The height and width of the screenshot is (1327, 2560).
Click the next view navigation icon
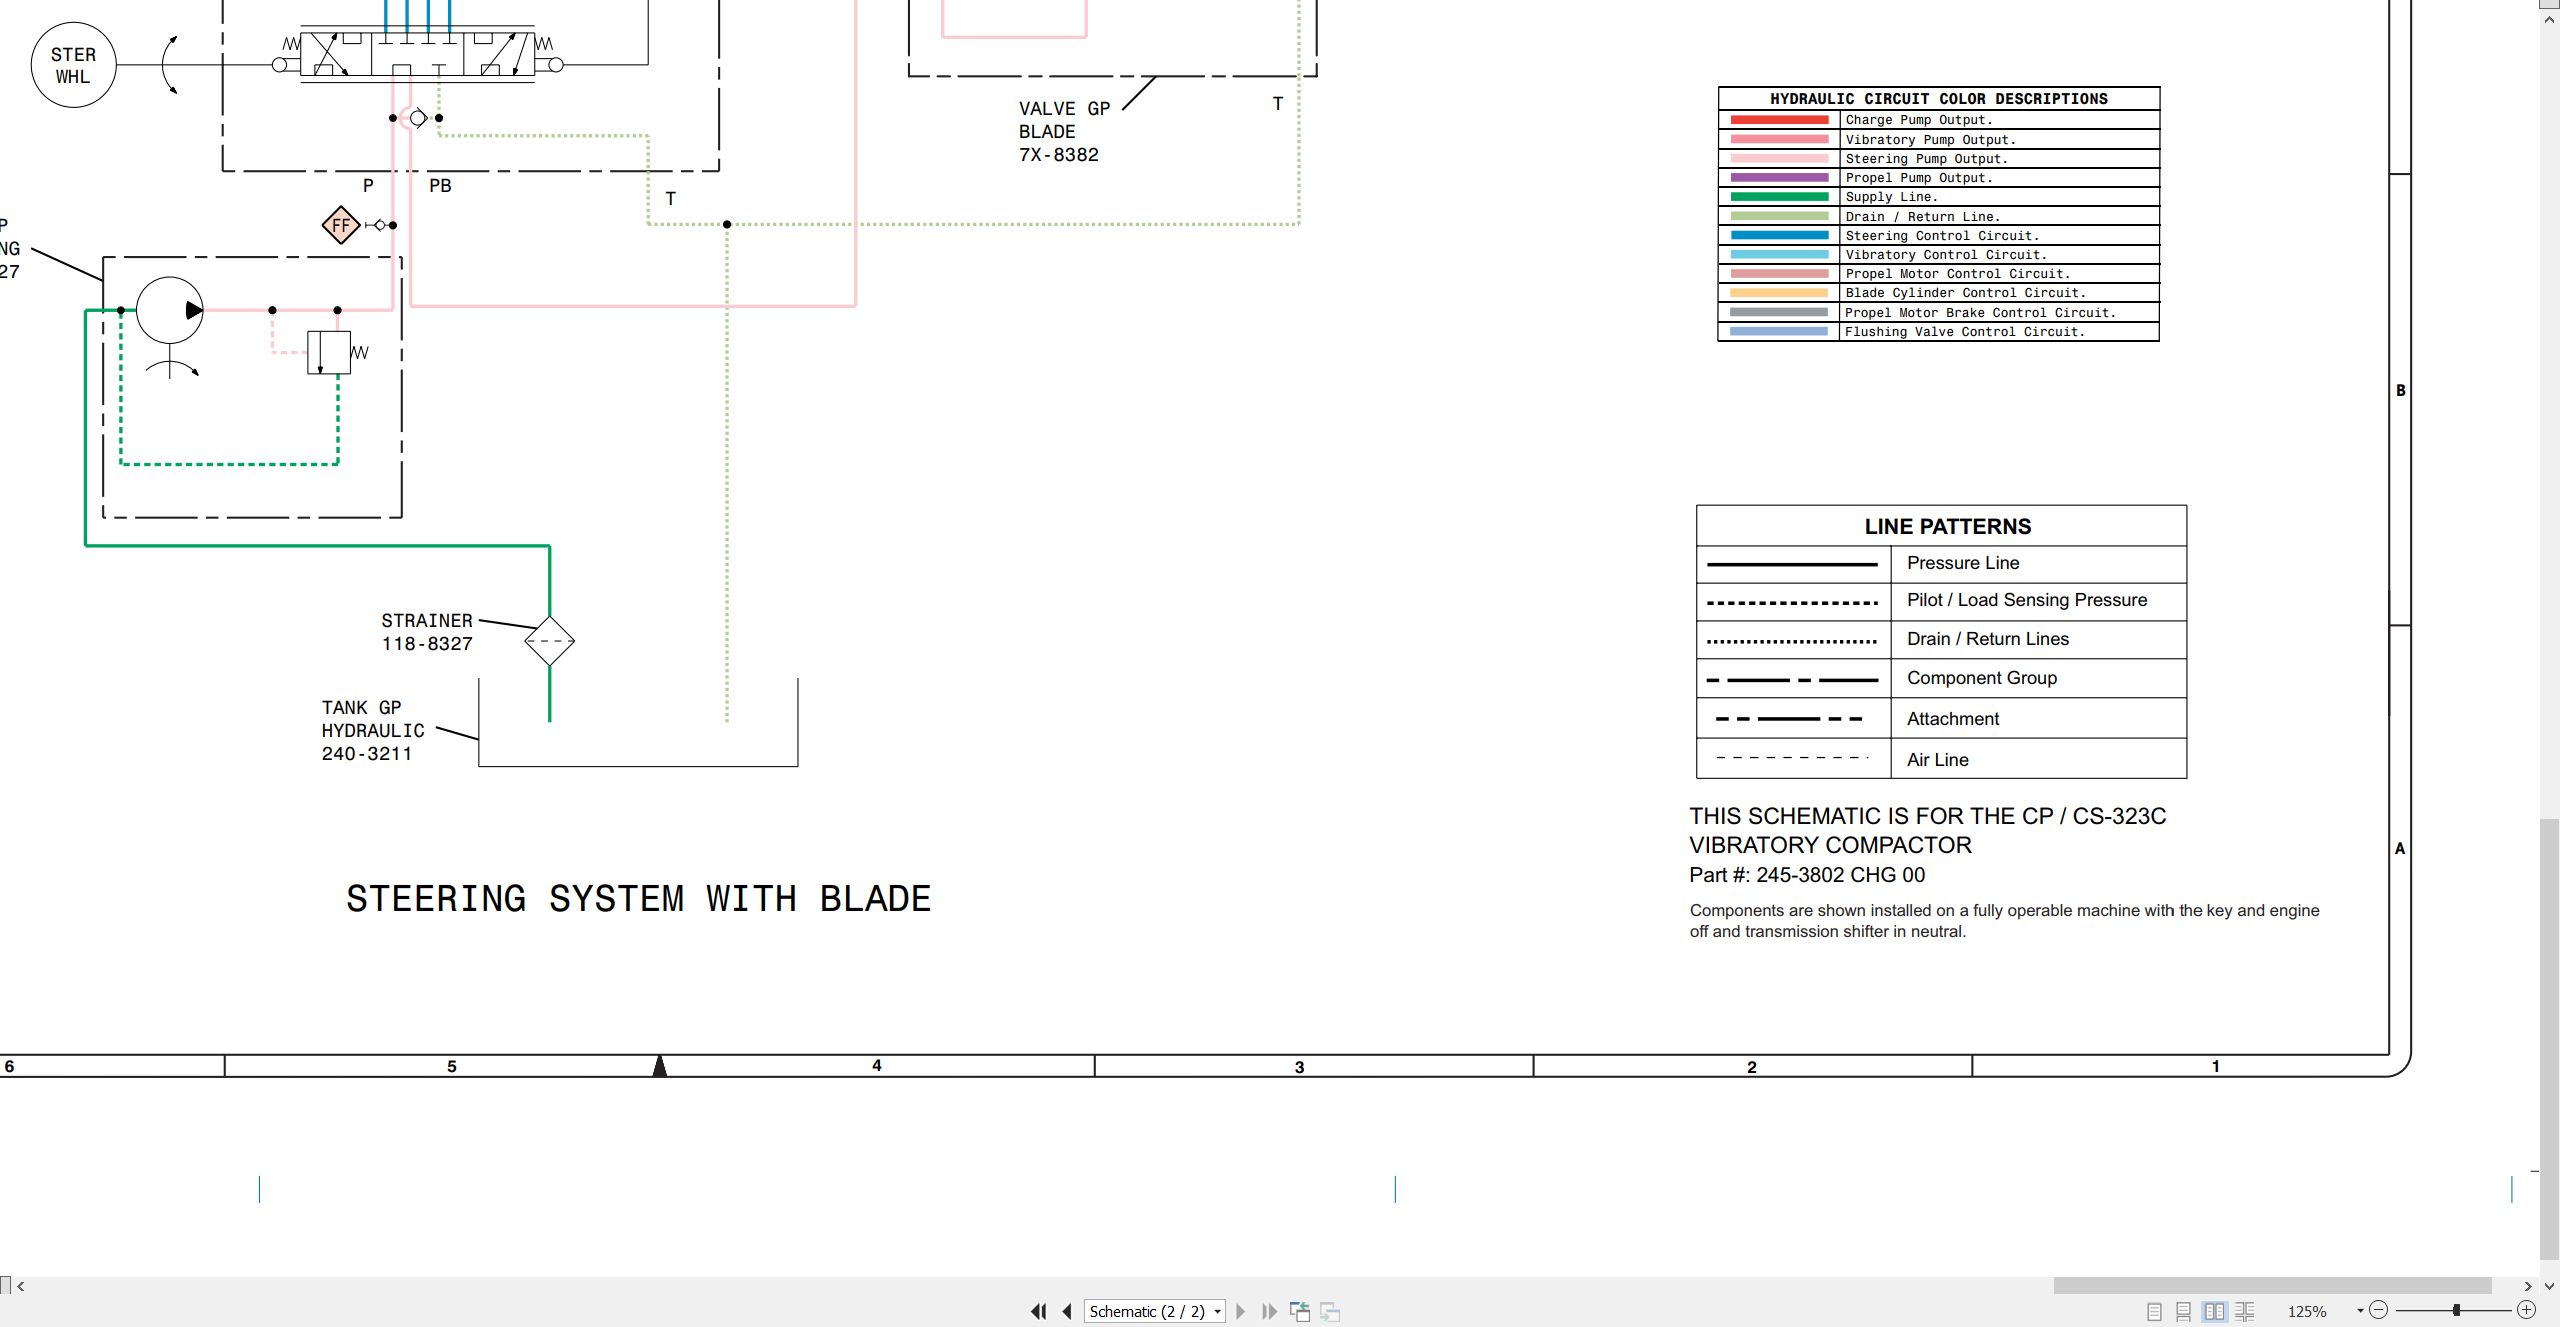(x=1330, y=1311)
